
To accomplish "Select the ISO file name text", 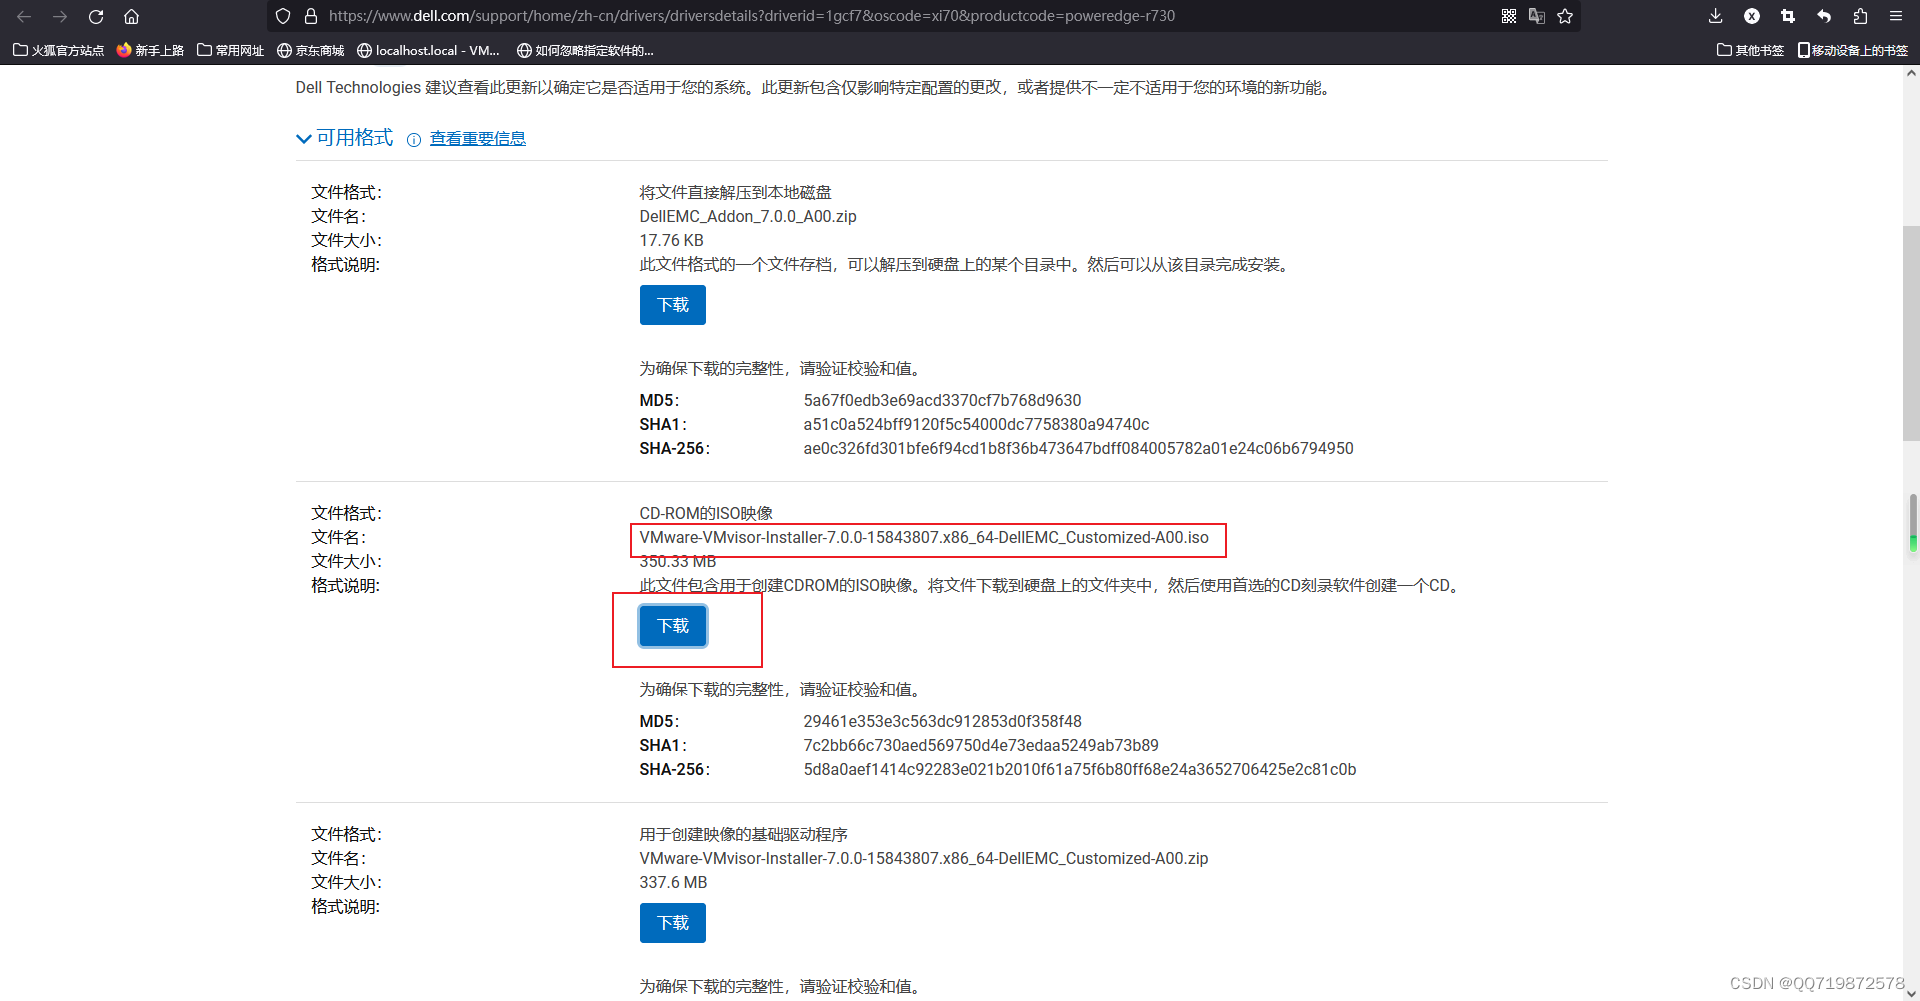I will coord(924,537).
